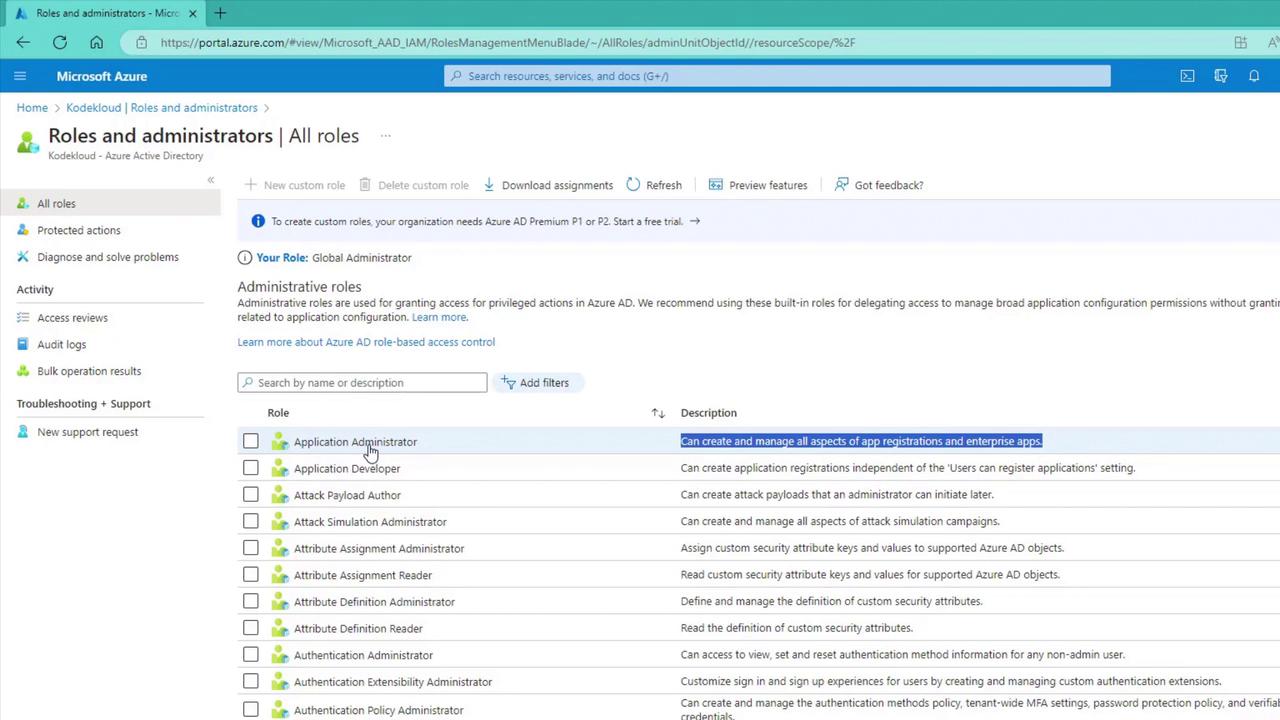
Task: Click the Delete custom role button
Action: click(414, 185)
